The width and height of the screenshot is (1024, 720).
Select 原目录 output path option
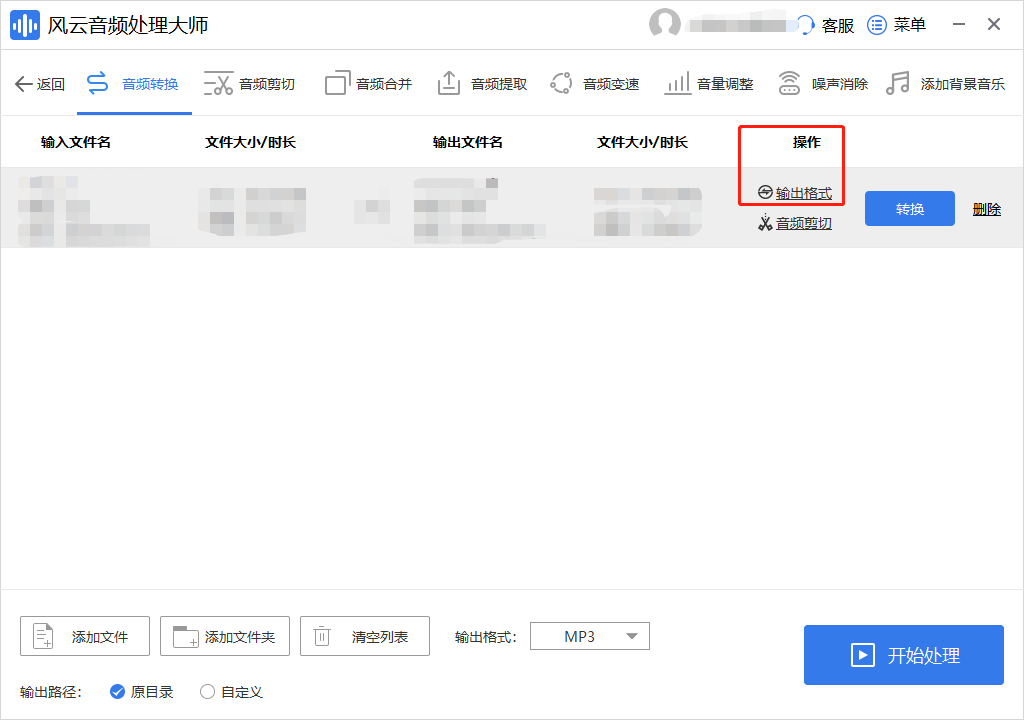pyautogui.click(x=117, y=691)
